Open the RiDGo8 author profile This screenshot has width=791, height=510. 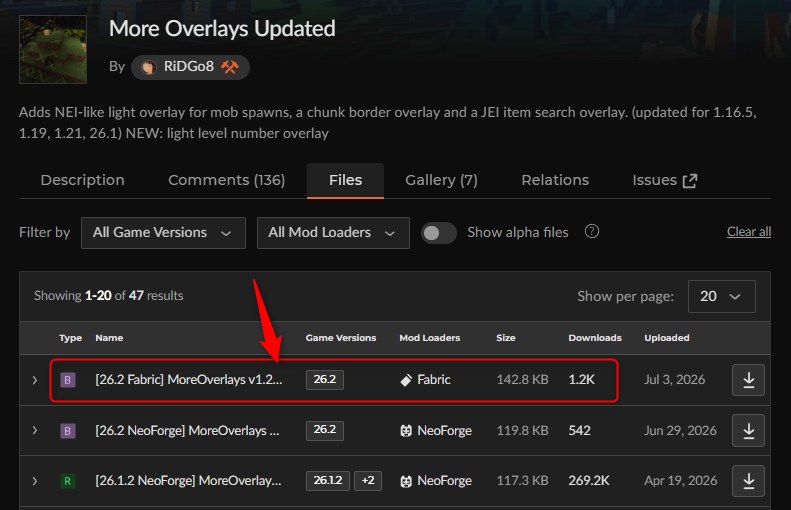[190, 67]
